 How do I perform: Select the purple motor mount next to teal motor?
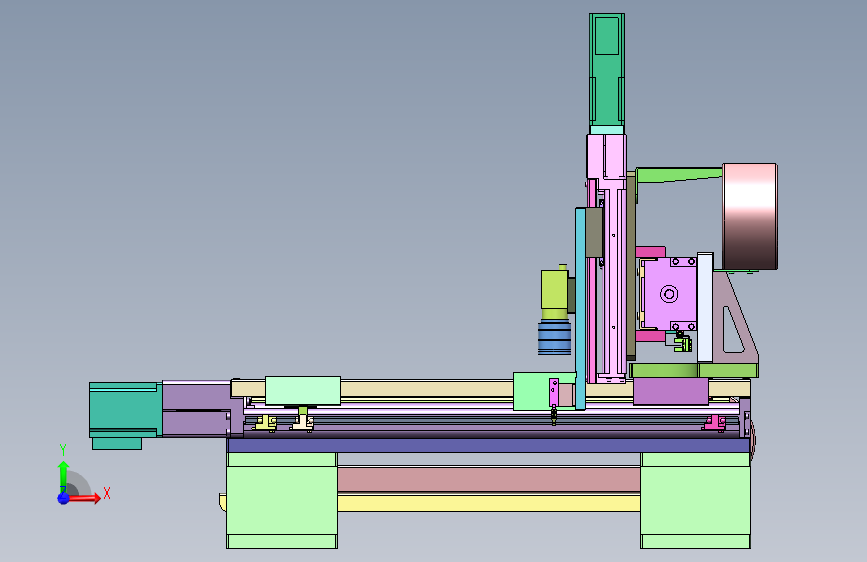click(x=197, y=409)
